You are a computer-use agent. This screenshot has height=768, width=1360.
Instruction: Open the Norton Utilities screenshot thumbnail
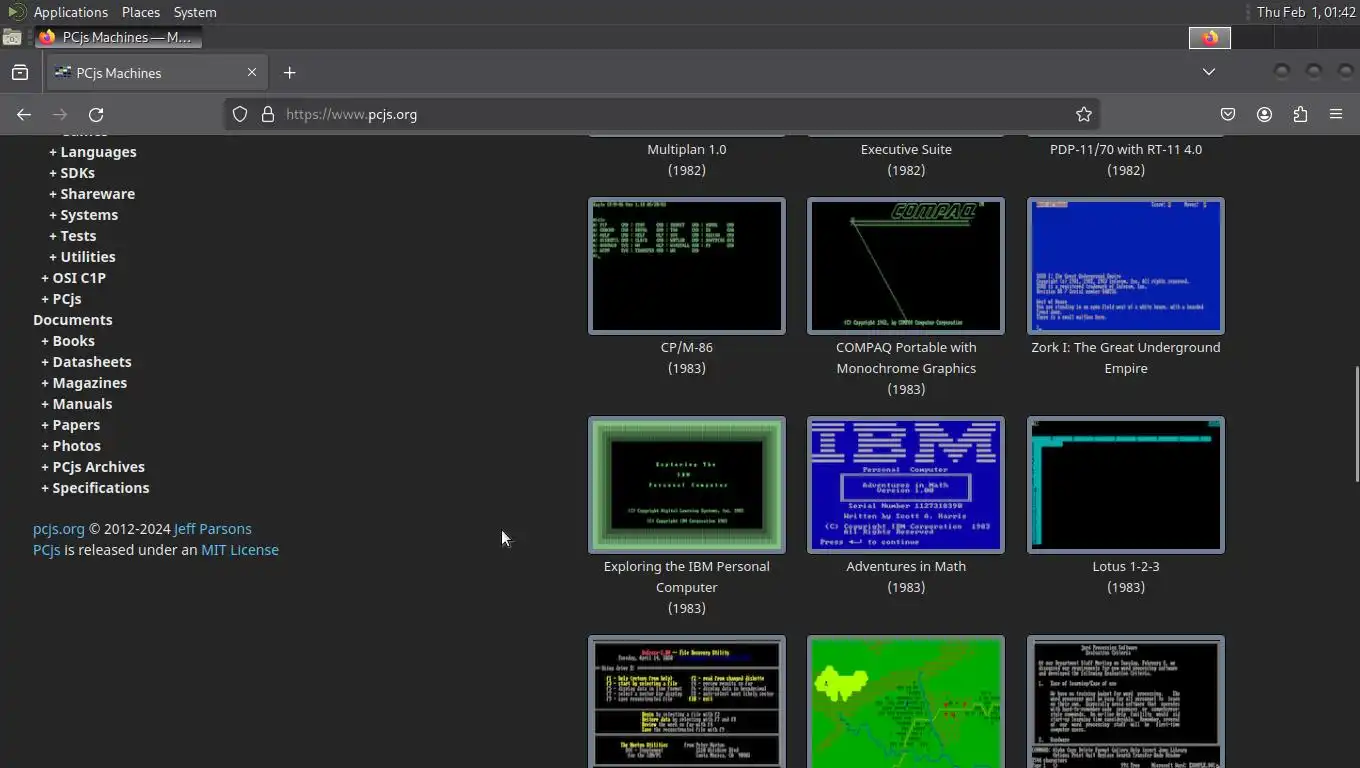click(687, 702)
